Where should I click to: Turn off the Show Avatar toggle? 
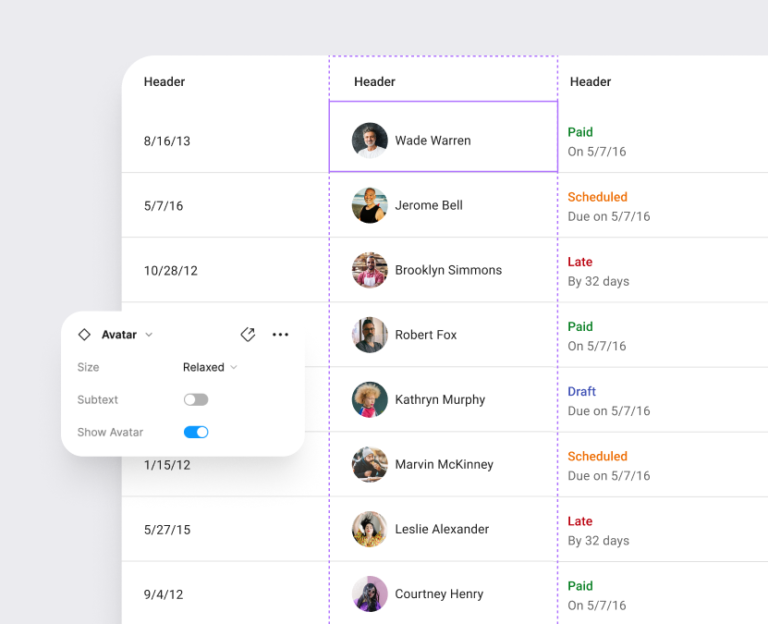196,432
